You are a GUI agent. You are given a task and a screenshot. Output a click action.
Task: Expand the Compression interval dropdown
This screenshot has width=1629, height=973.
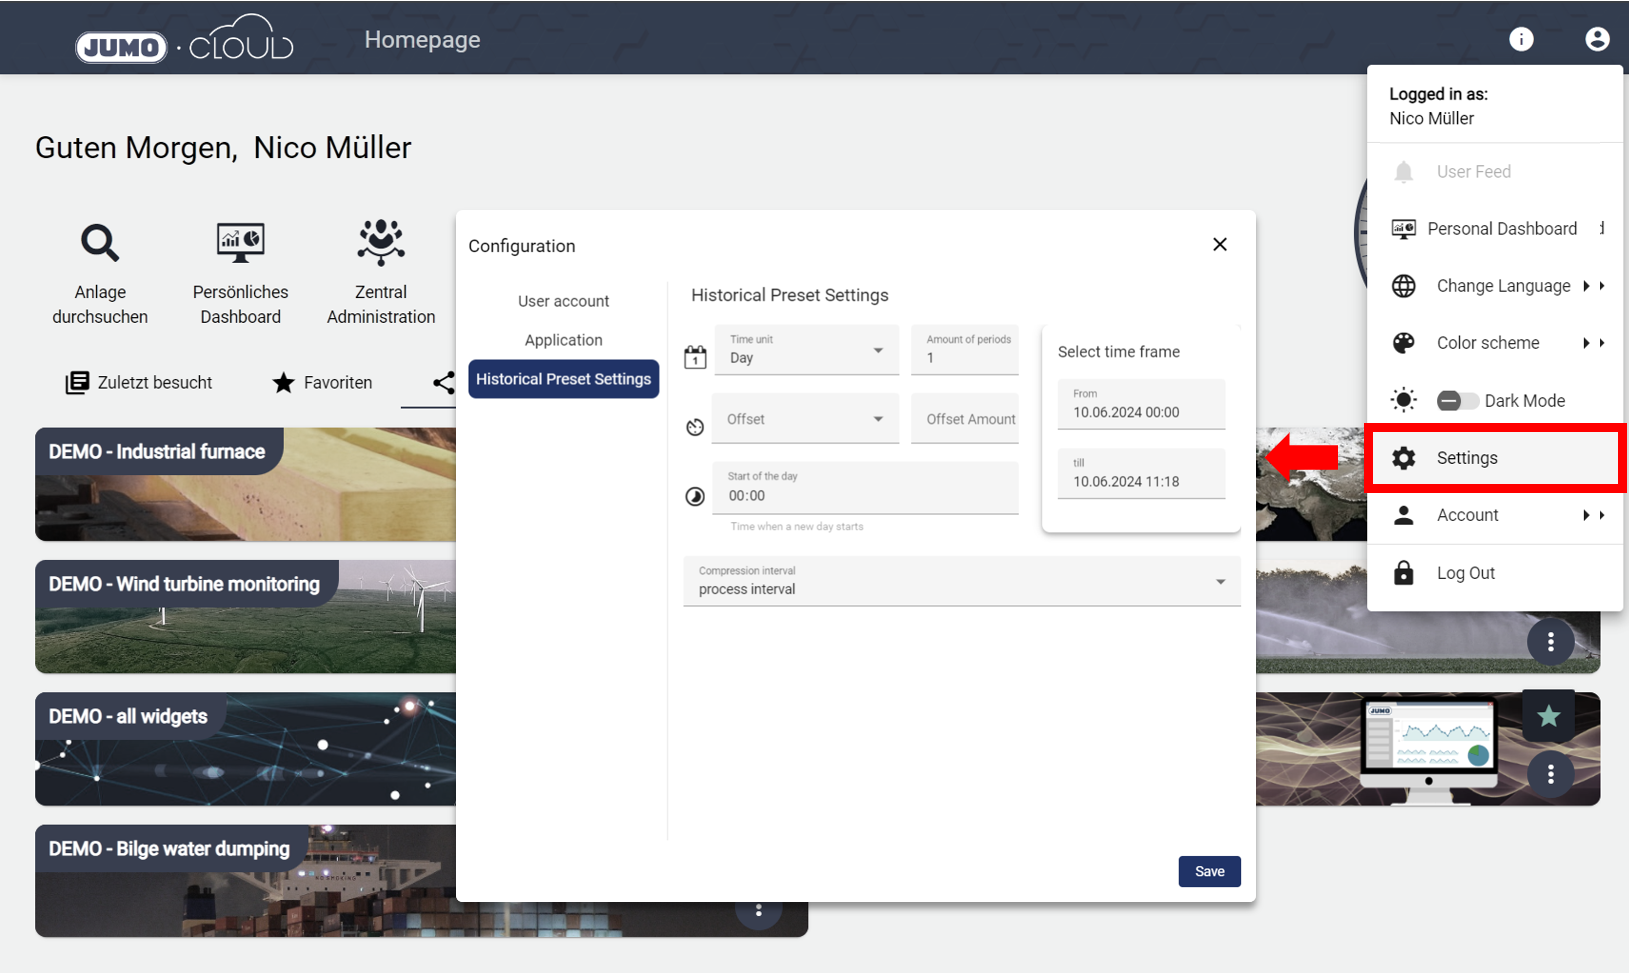click(x=961, y=581)
